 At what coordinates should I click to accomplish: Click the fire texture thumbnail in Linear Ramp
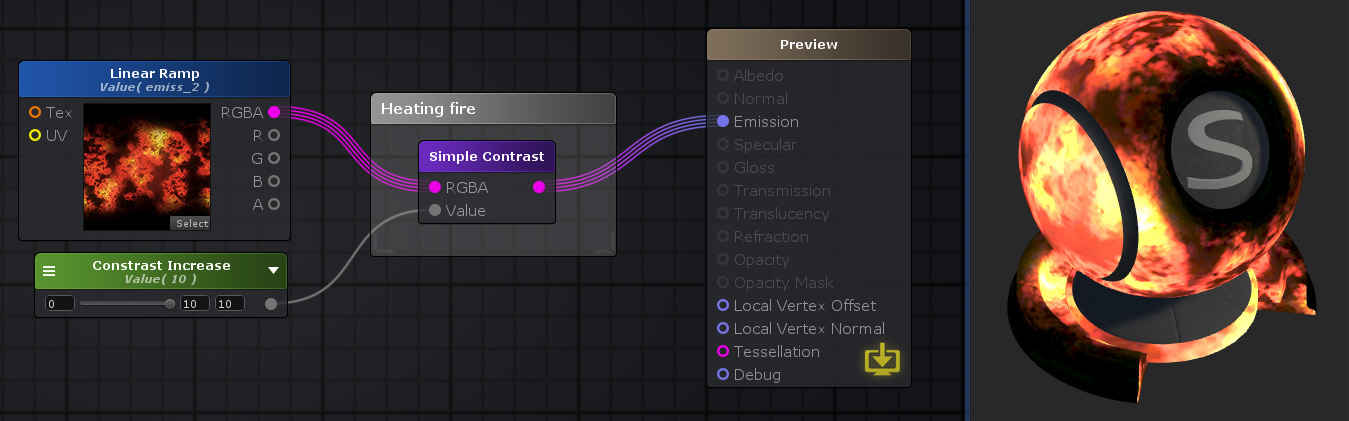click(147, 167)
